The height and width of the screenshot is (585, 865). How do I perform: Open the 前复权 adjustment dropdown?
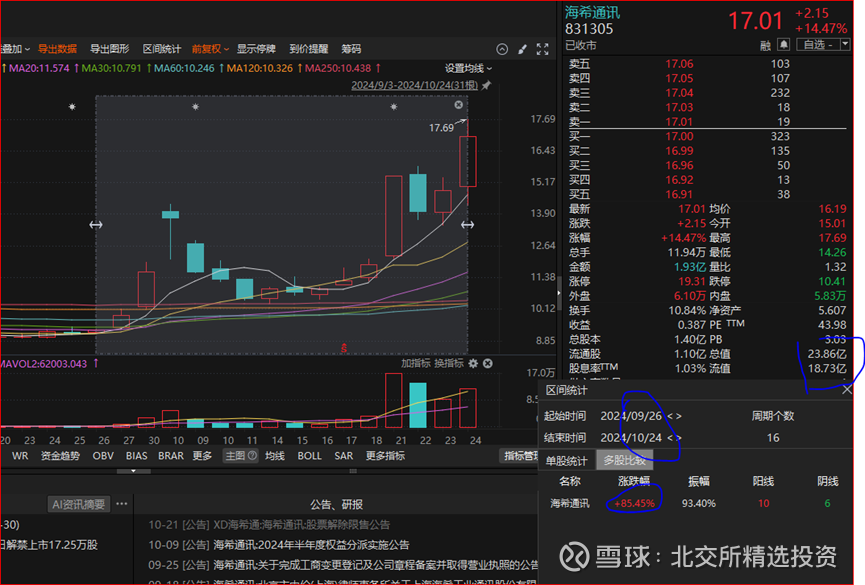[x=210, y=49]
